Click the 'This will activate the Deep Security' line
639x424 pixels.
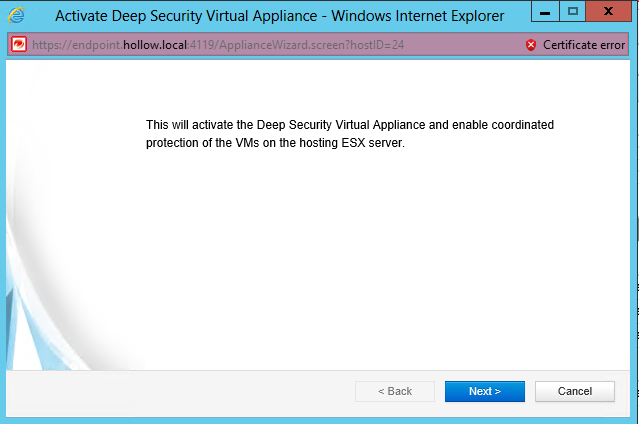(349, 125)
